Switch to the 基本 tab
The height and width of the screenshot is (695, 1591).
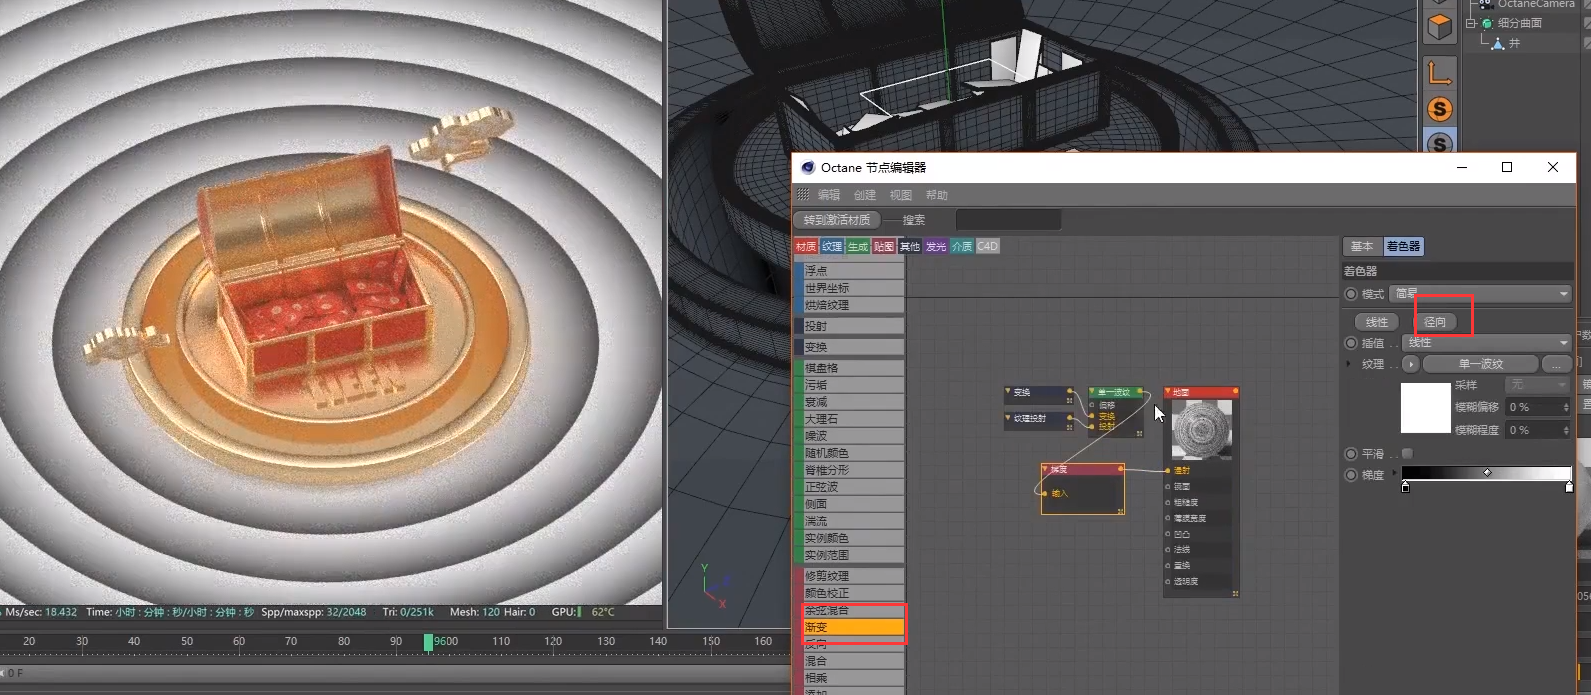1362,246
